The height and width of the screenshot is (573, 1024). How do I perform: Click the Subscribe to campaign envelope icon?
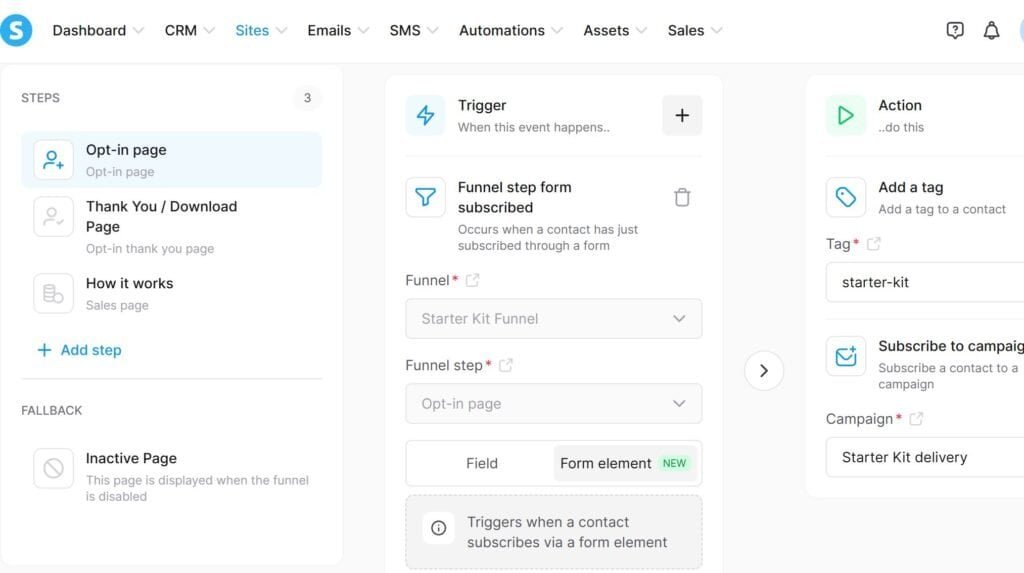846,356
